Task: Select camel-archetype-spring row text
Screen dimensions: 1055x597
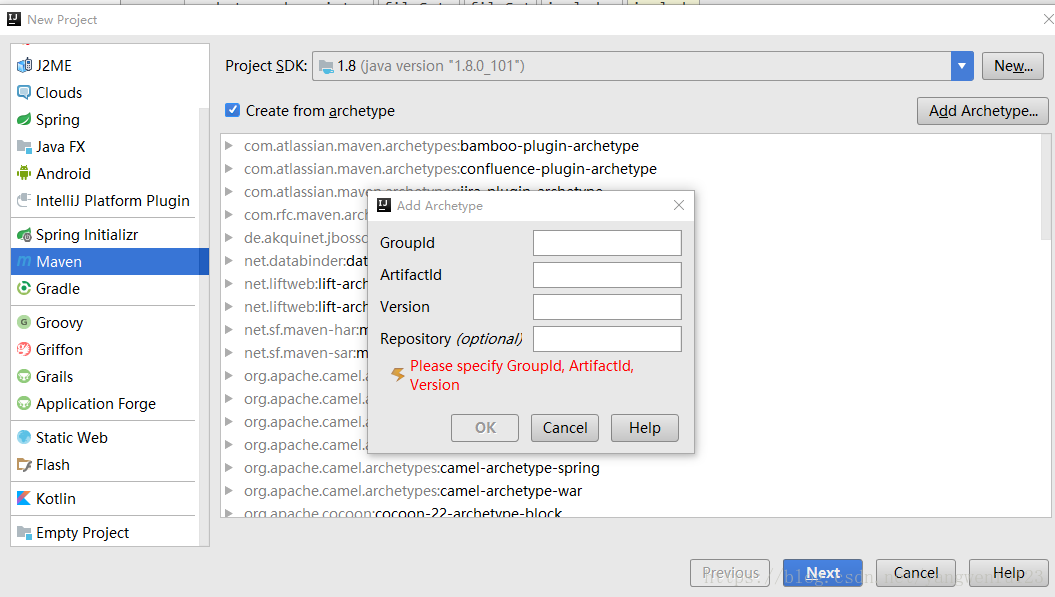Action: click(x=421, y=468)
